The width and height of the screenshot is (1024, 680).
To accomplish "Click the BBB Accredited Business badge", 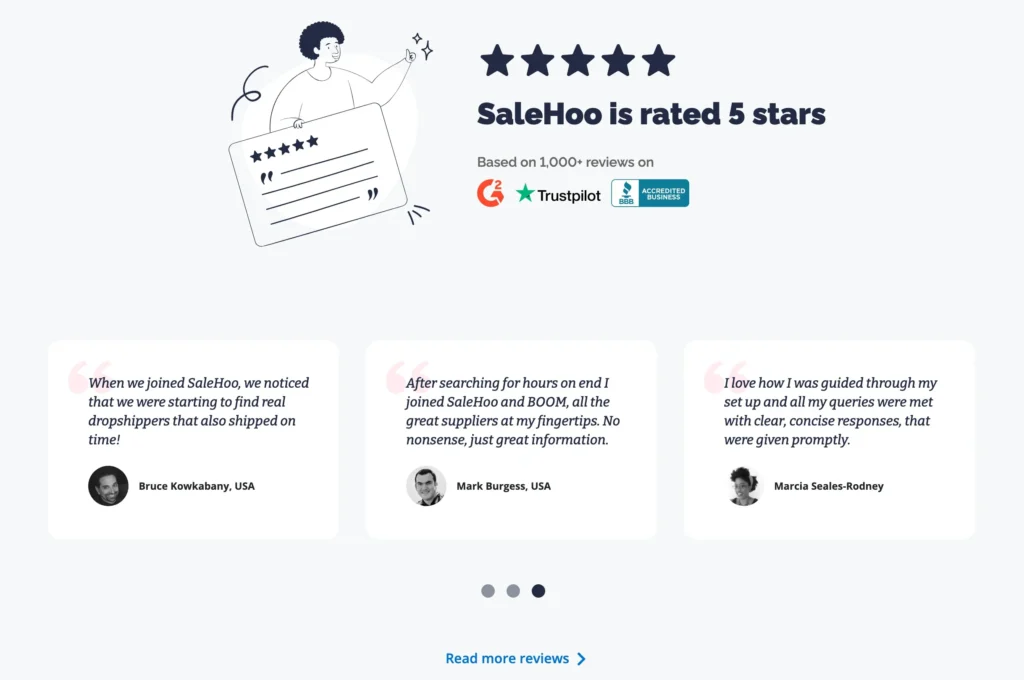I will [x=650, y=193].
